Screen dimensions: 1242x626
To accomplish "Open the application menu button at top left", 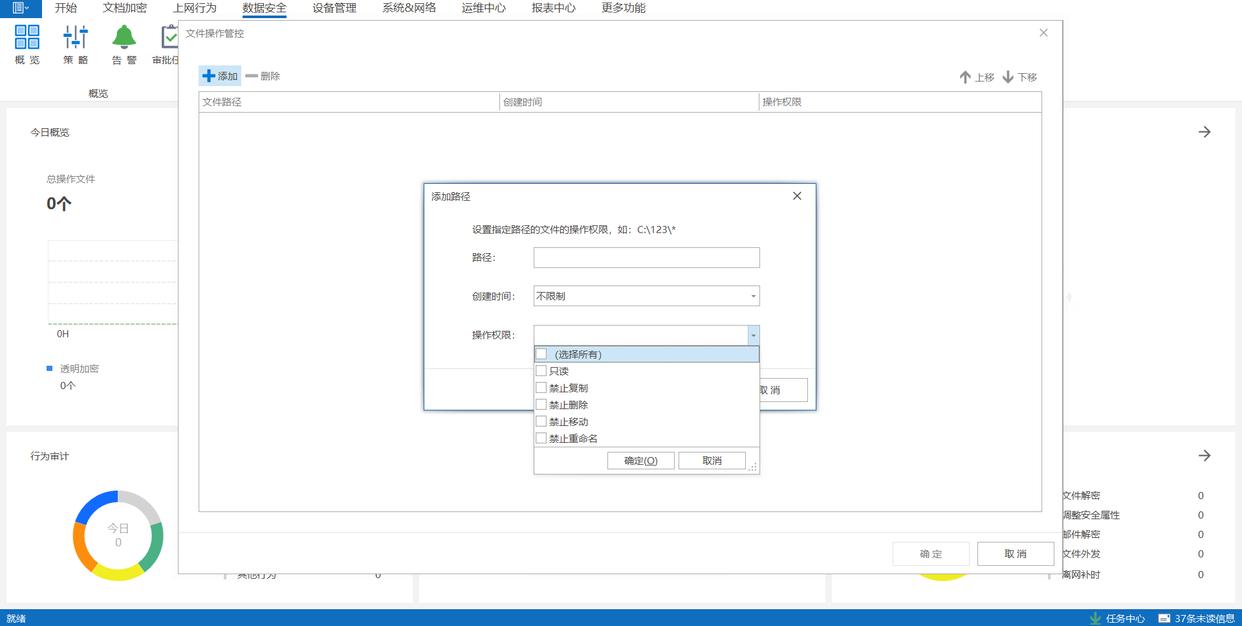I will (20, 8).
